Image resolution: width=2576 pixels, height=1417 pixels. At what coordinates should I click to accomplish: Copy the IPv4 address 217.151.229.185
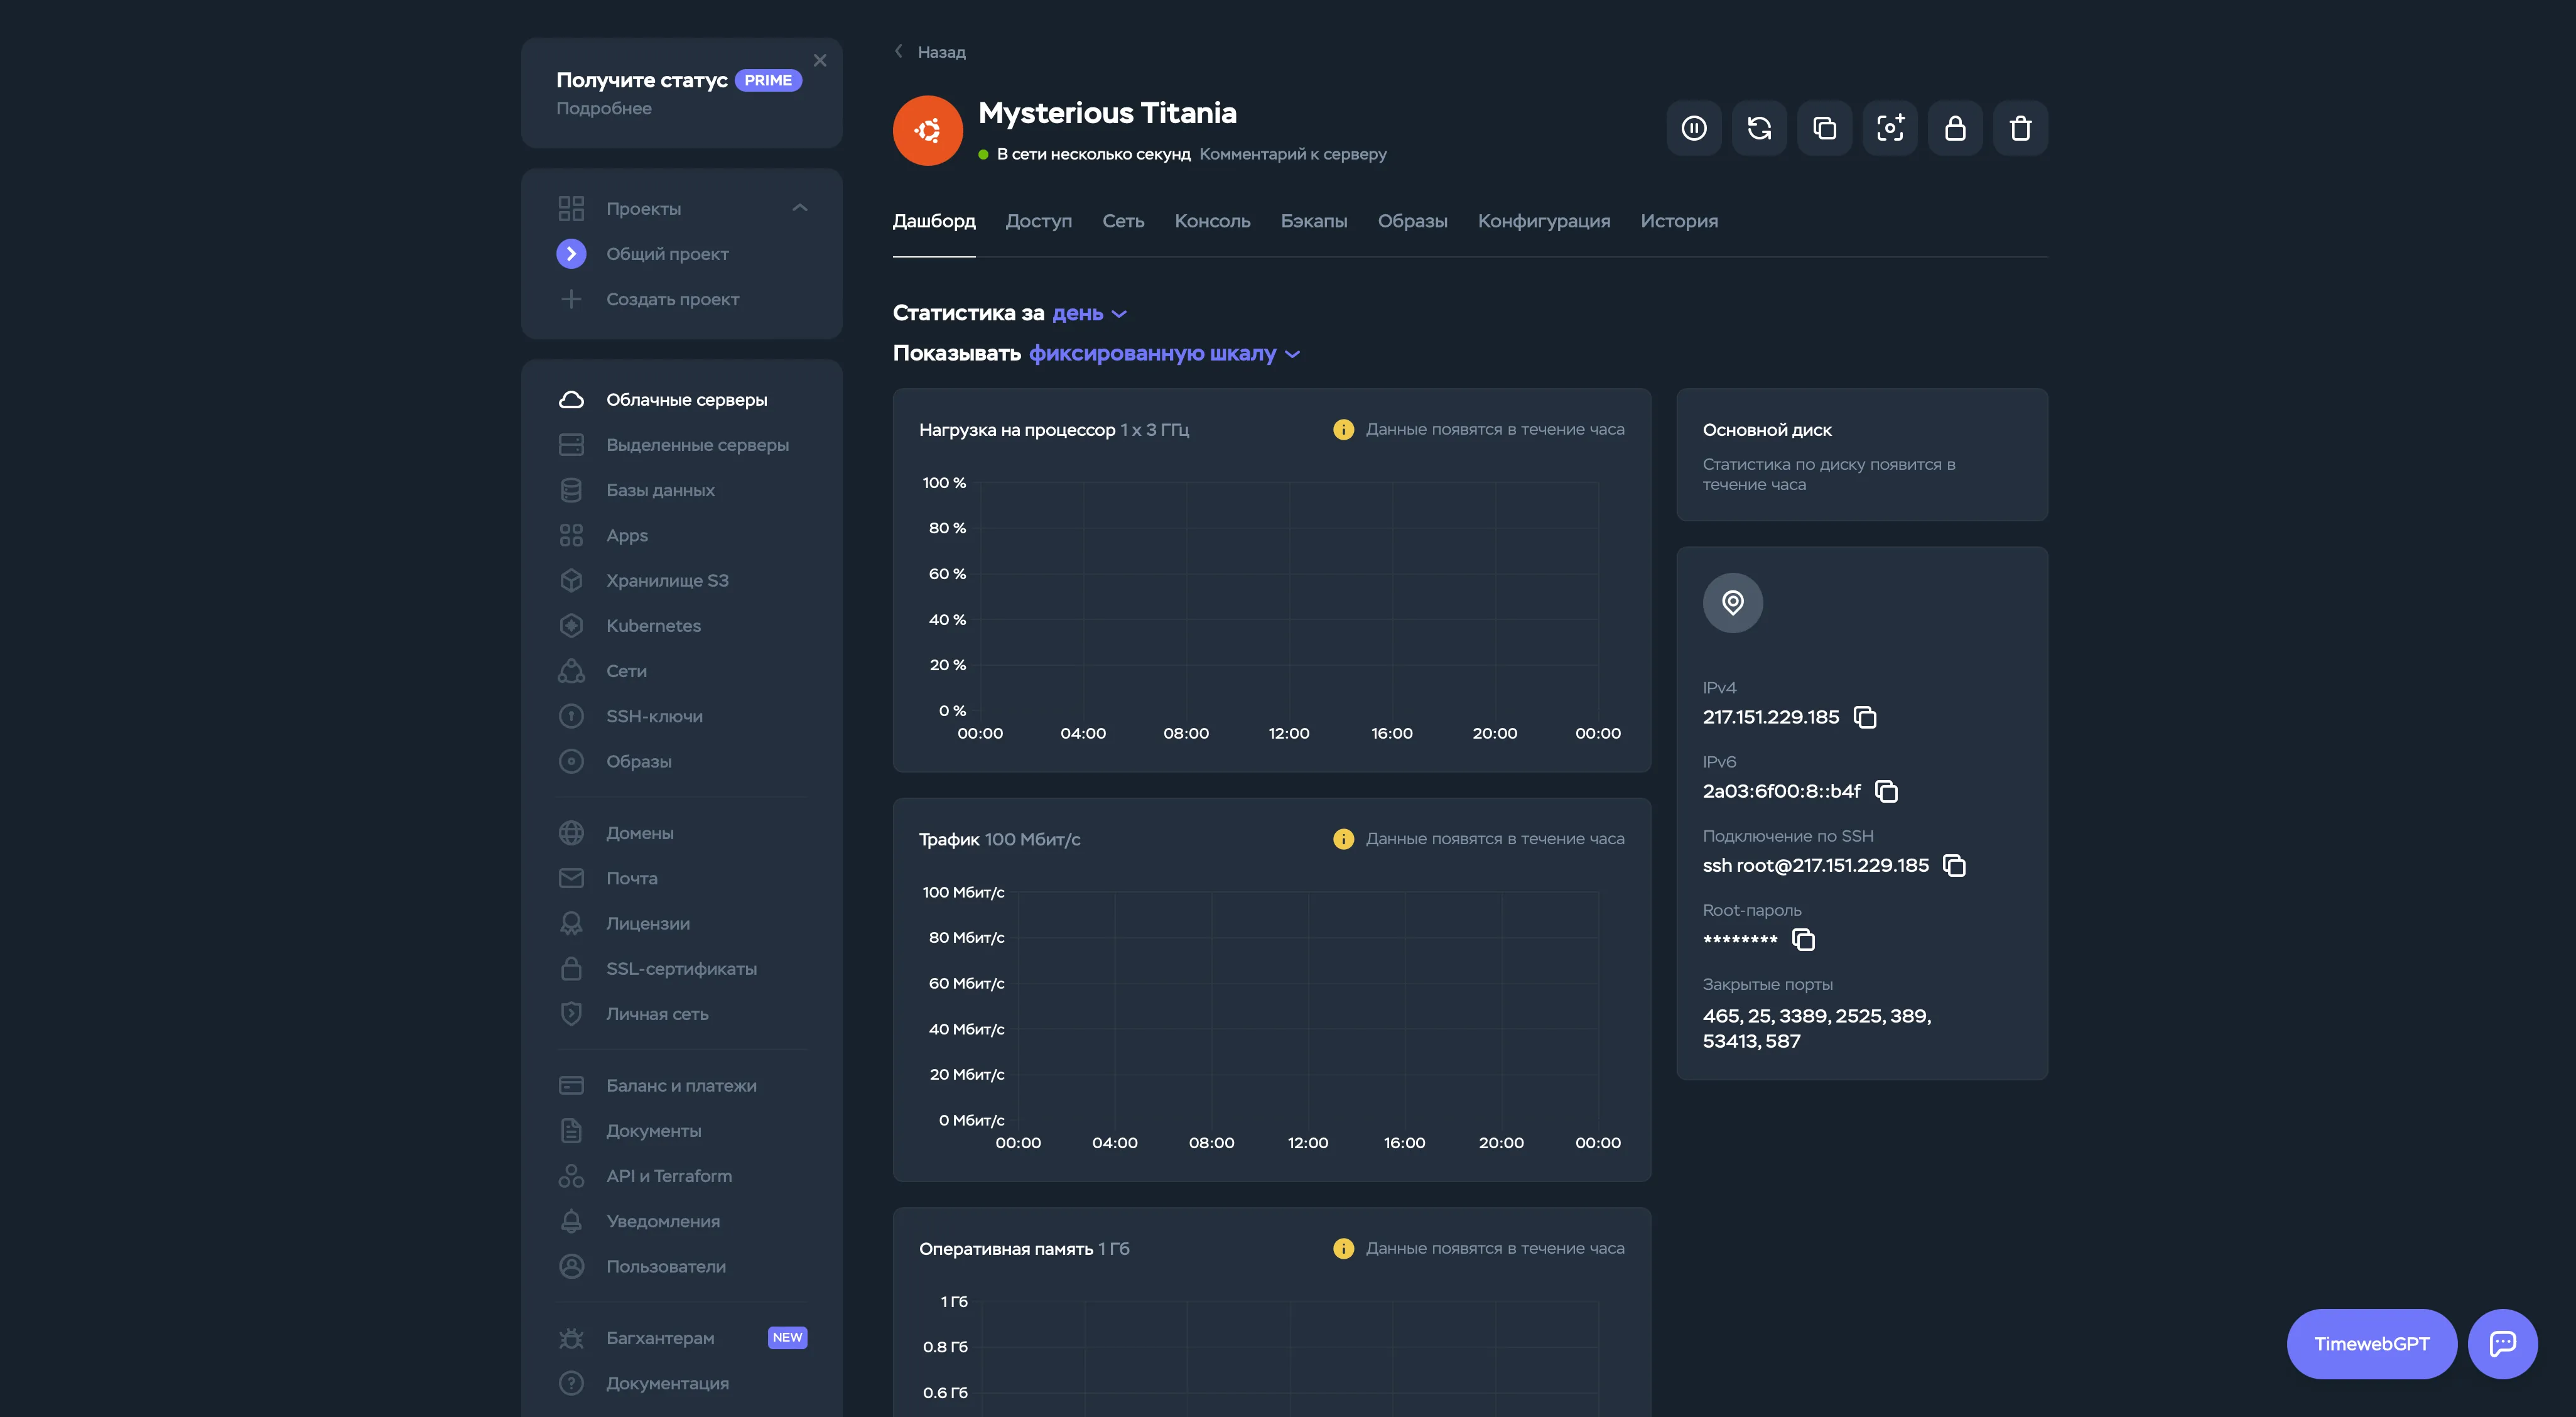[x=1865, y=717]
